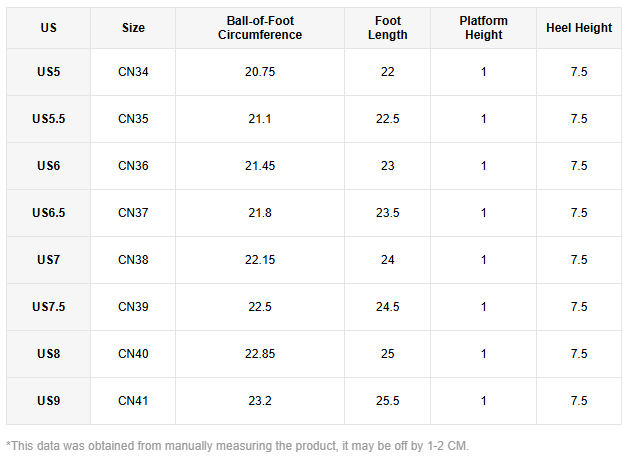Screen dimensions: 627x462
Task: Click the US9 row label
Action: coord(48,401)
